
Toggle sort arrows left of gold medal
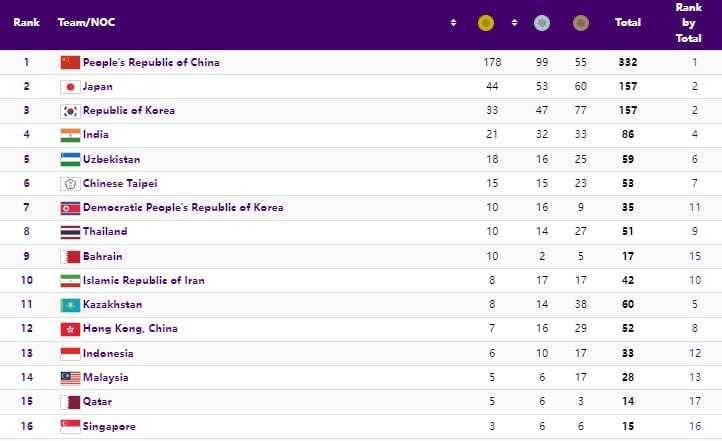click(453, 23)
